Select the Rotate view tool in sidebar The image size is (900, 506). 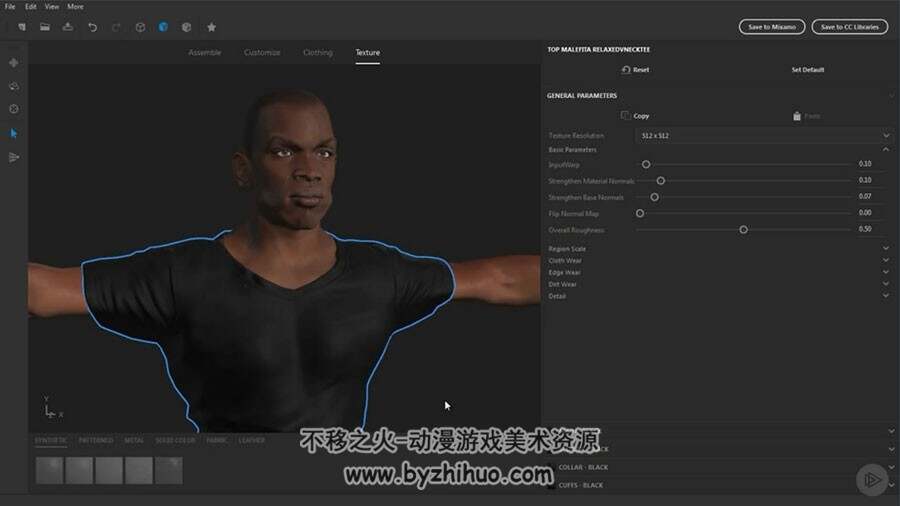click(14, 86)
